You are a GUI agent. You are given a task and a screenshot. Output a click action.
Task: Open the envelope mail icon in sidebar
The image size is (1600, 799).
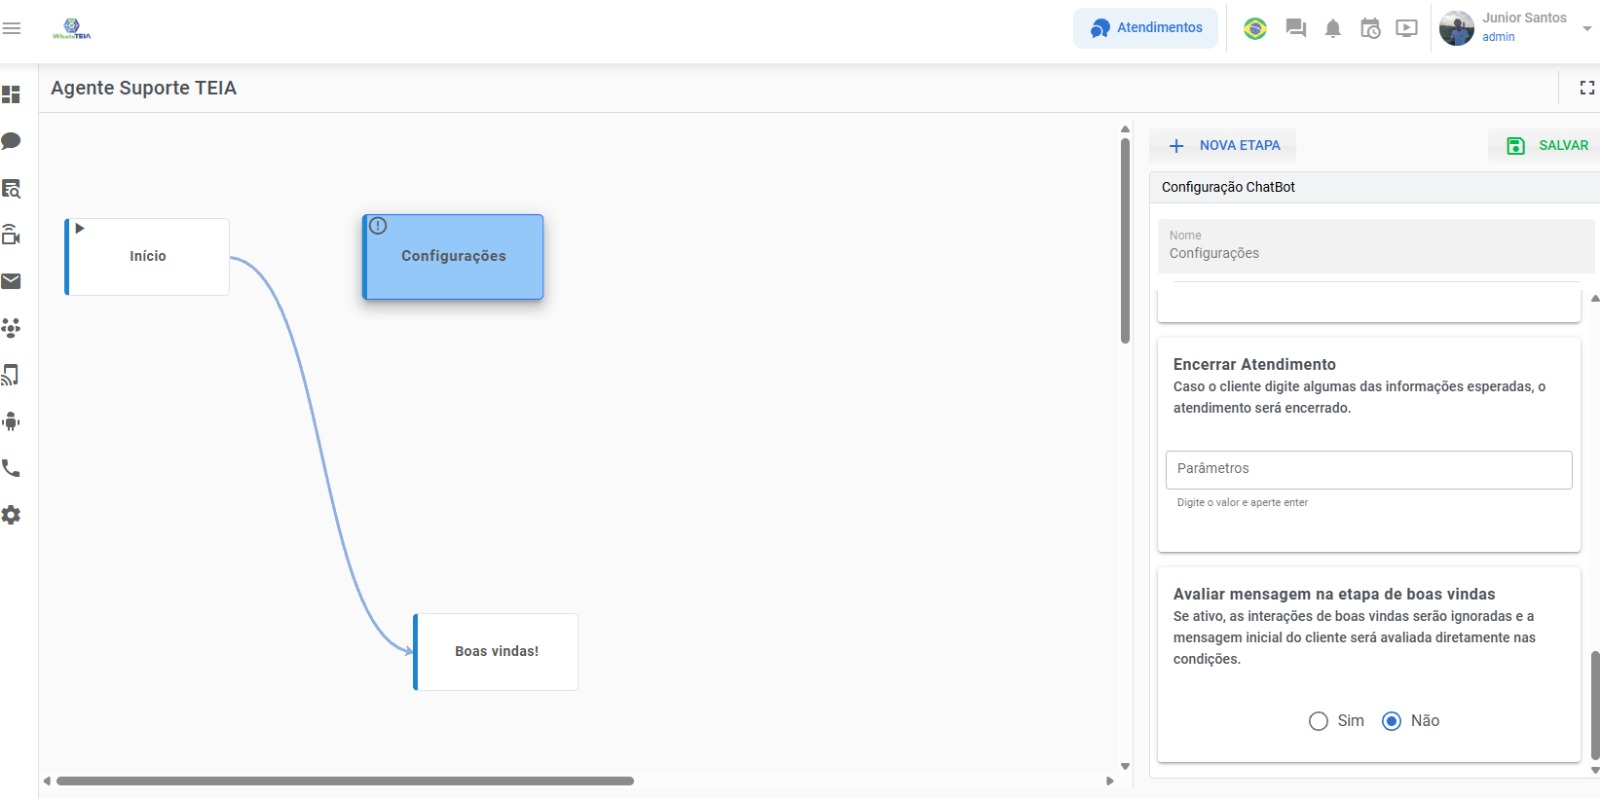pos(11,281)
